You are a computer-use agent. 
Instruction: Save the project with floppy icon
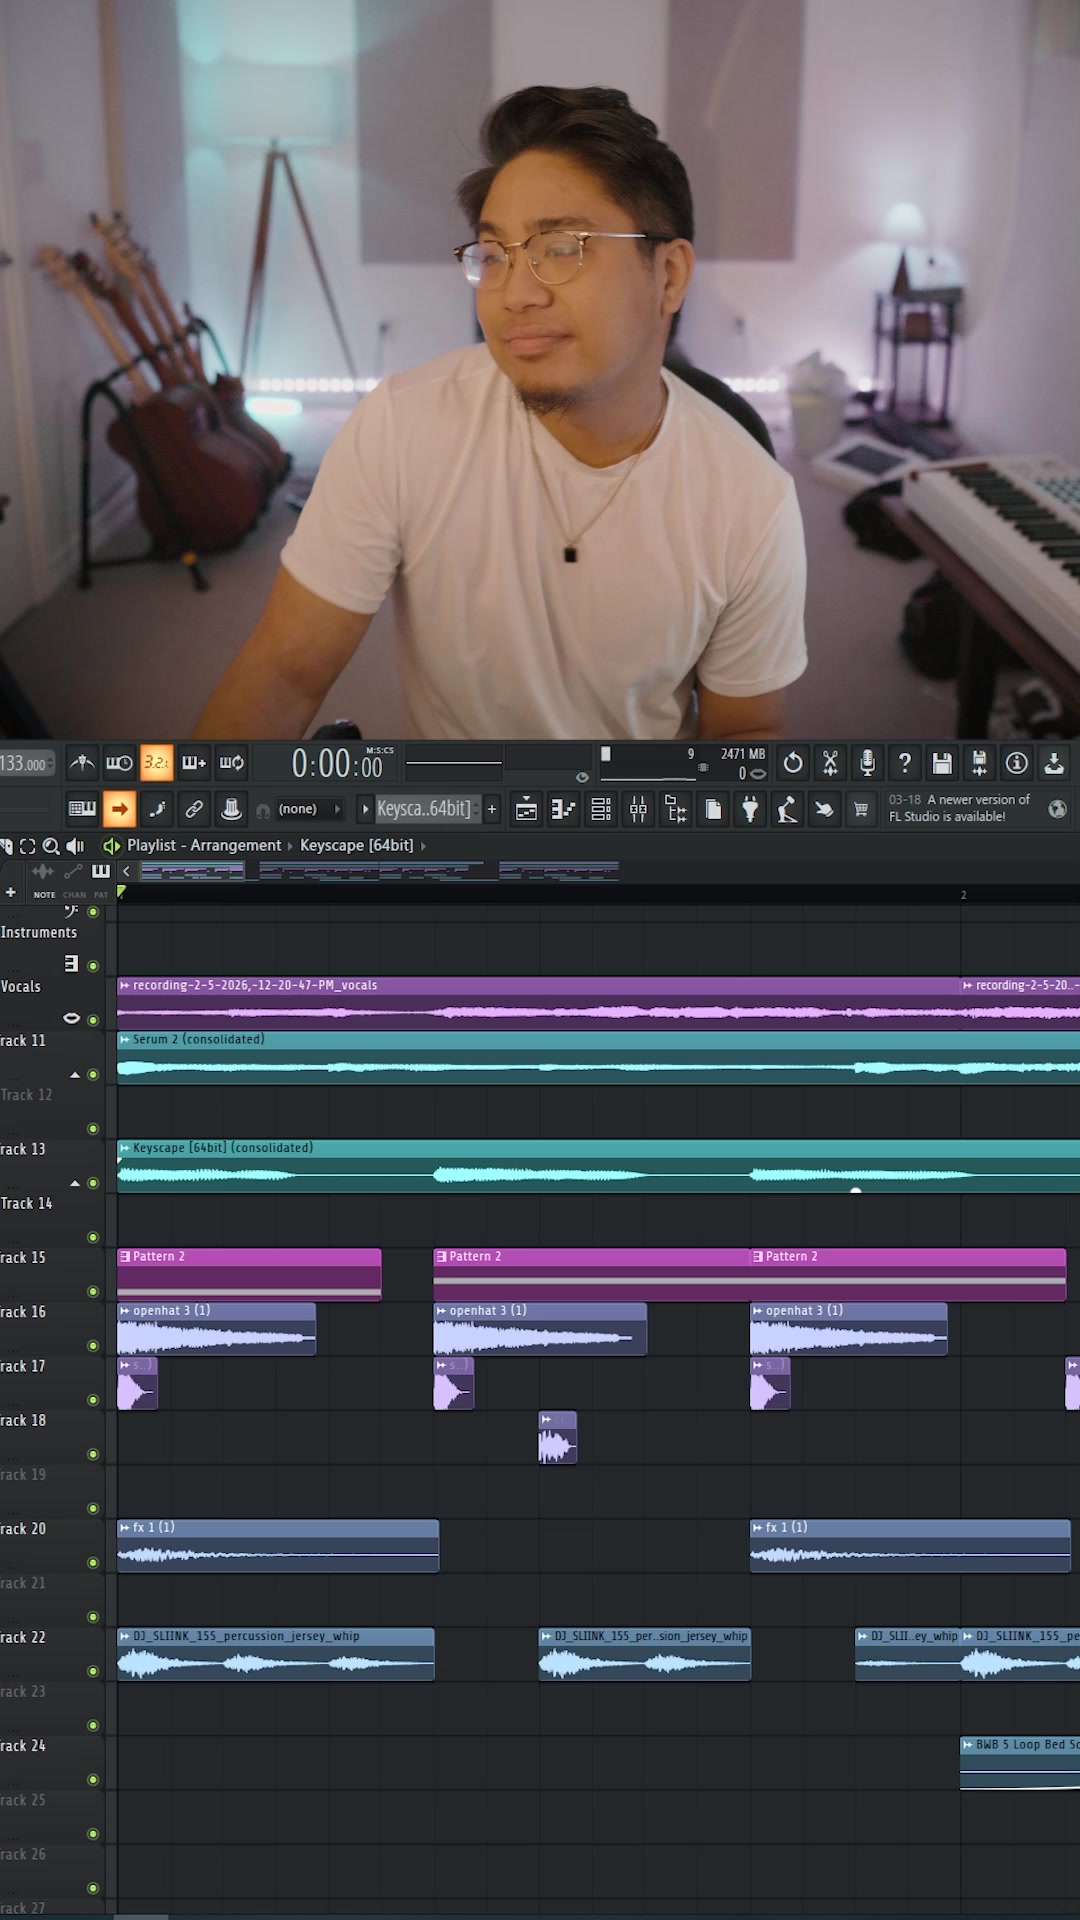pos(942,764)
